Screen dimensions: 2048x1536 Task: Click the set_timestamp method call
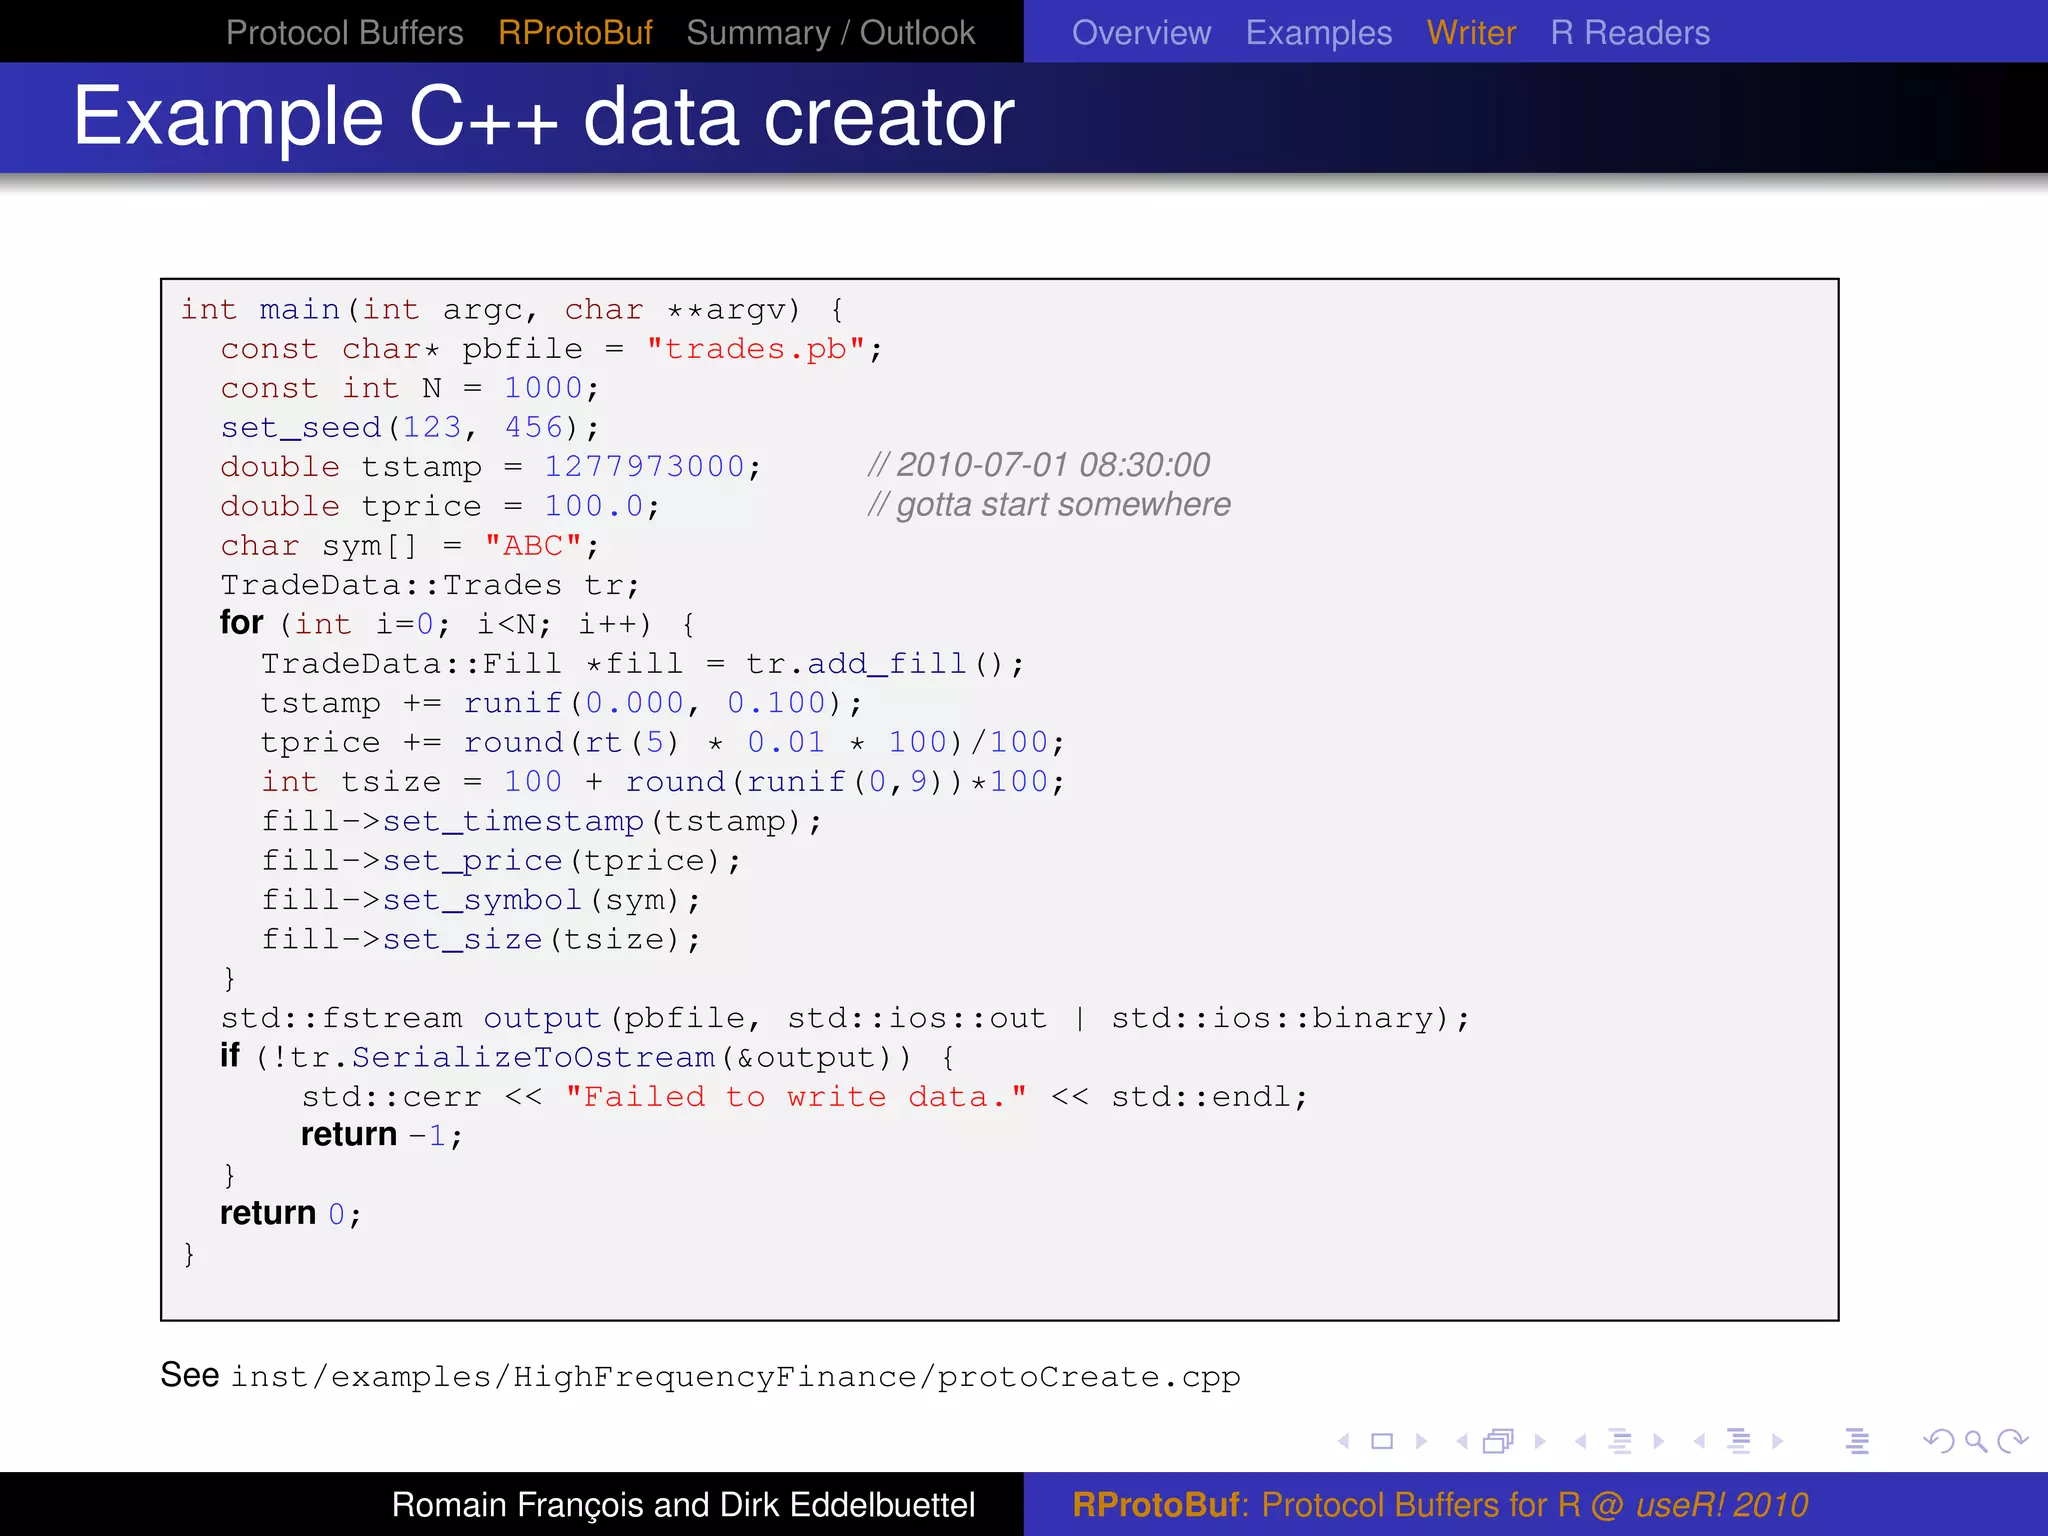coord(513,822)
